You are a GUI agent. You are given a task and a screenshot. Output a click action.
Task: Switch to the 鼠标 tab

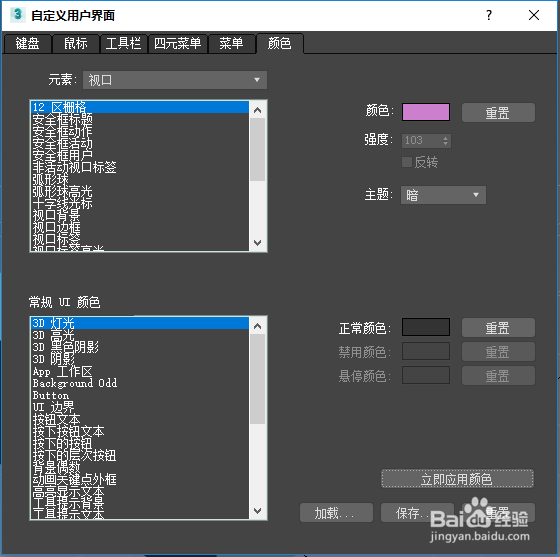pos(76,44)
